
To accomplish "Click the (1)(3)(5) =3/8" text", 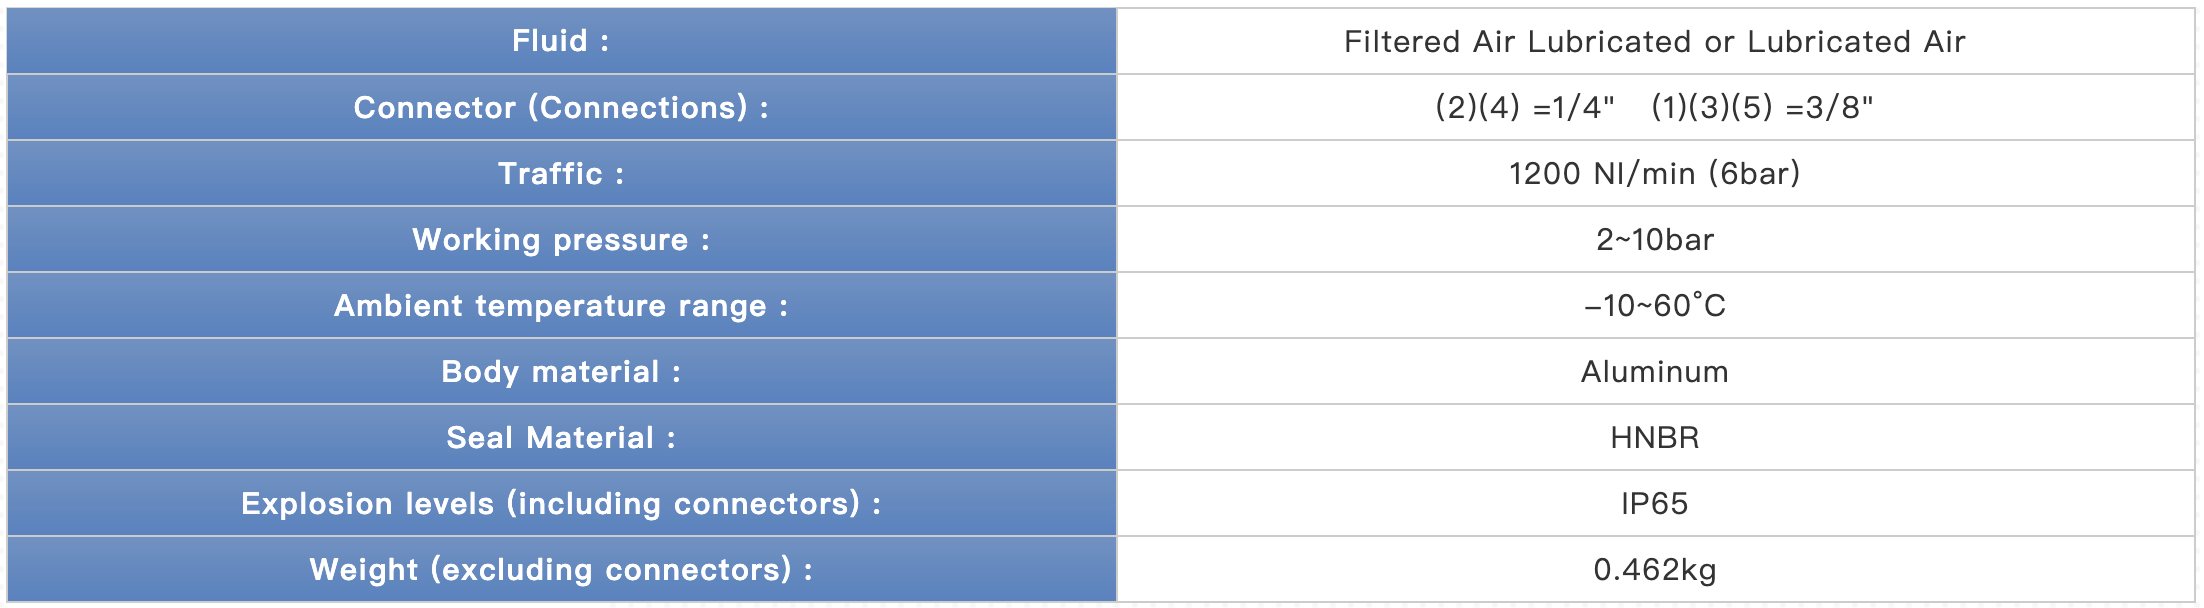I will (x=1763, y=107).
